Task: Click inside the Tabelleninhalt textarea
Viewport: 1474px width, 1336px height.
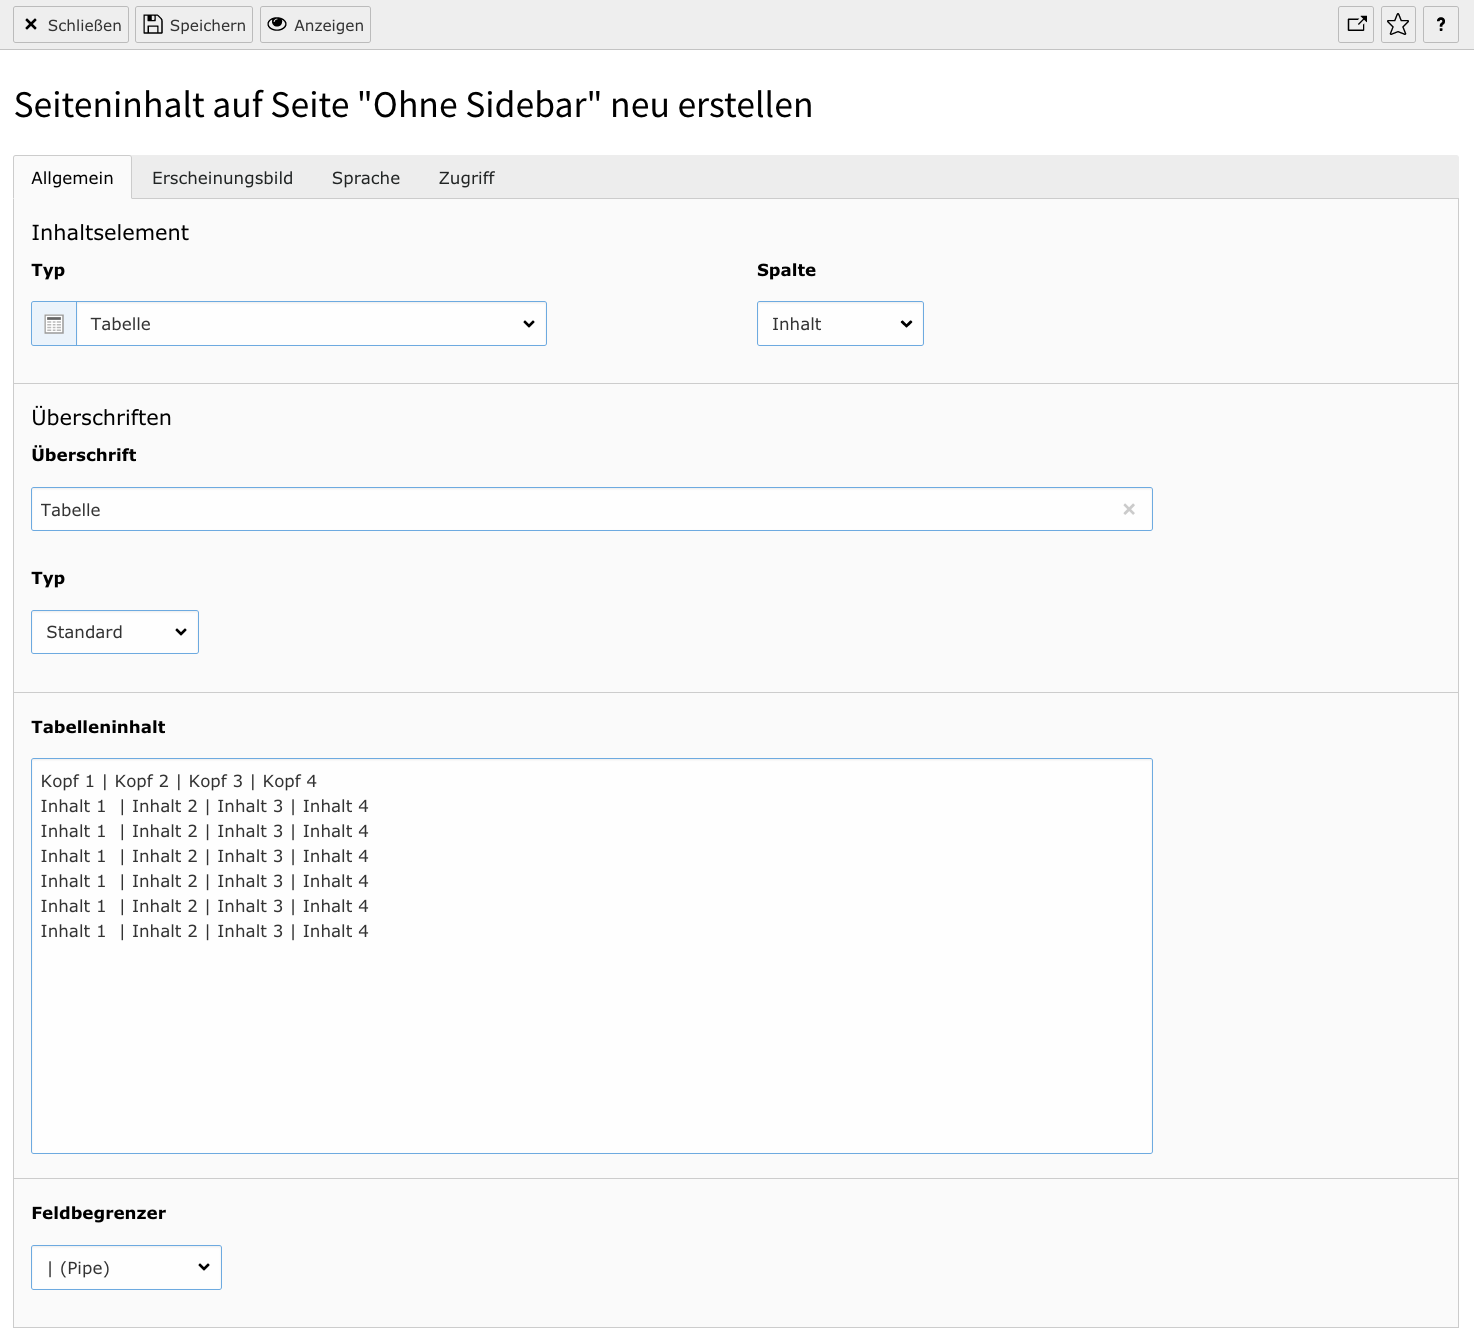Action: click(591, 956)
